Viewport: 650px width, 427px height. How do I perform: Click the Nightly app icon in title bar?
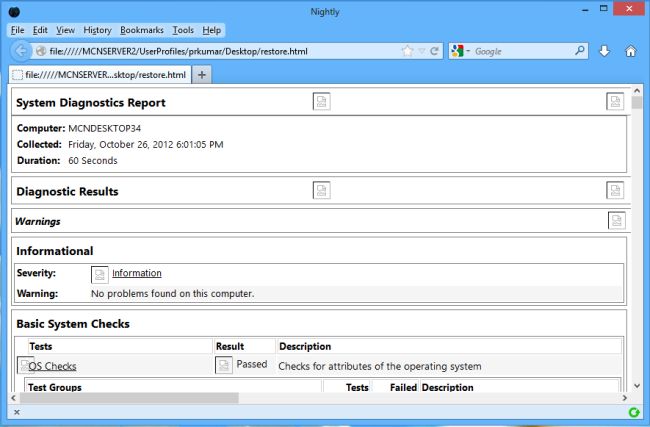(x=15, y=11)
